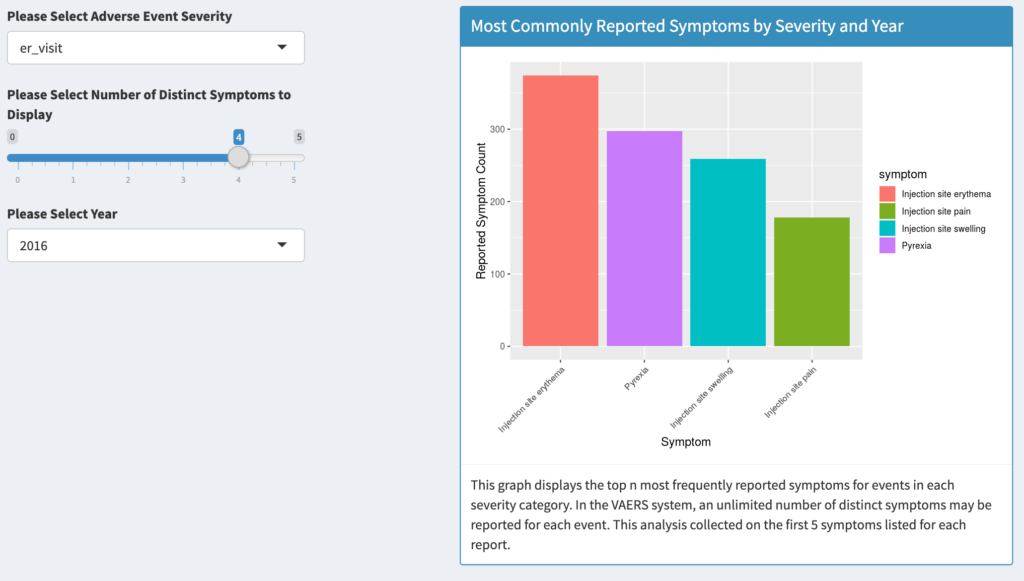Click the Year dropdown caret arrow
The image size is (1024, 581).
click(x=282, y=245)
